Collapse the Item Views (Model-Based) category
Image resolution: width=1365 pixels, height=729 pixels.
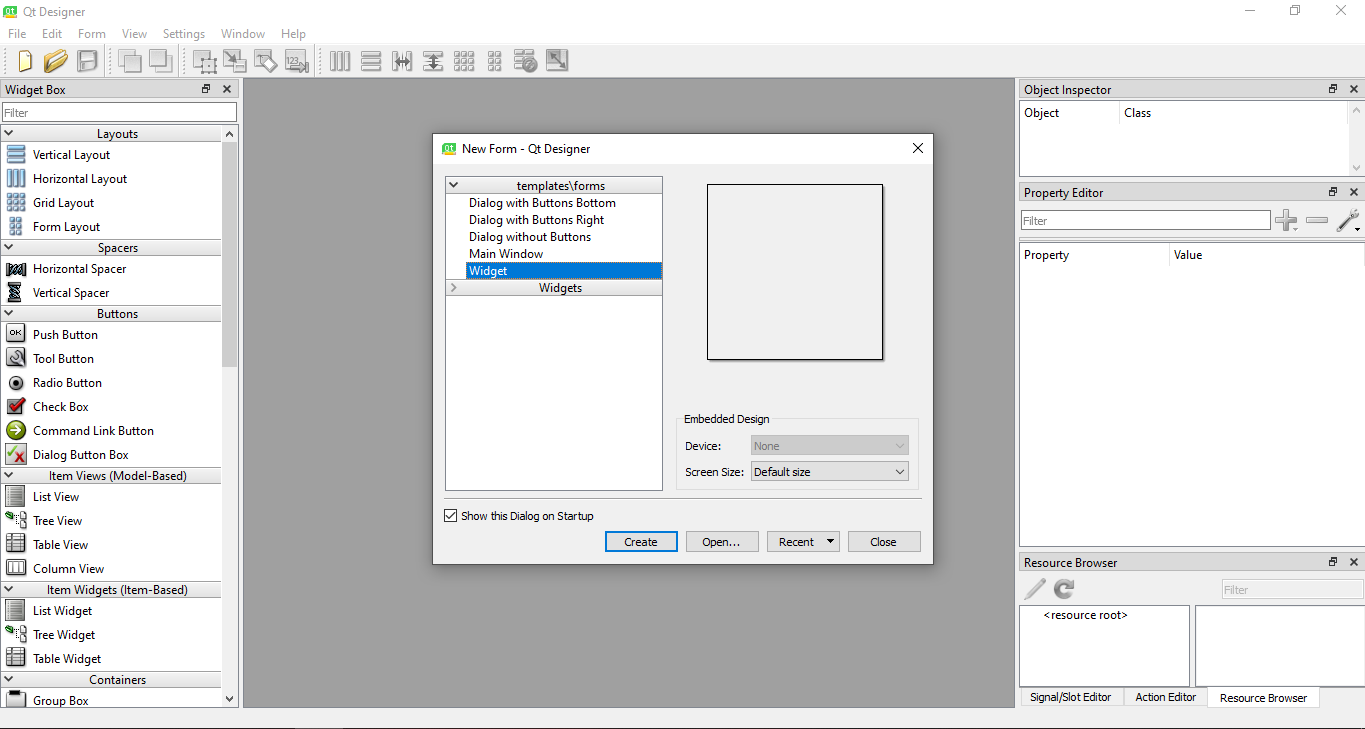pos(9,475)
